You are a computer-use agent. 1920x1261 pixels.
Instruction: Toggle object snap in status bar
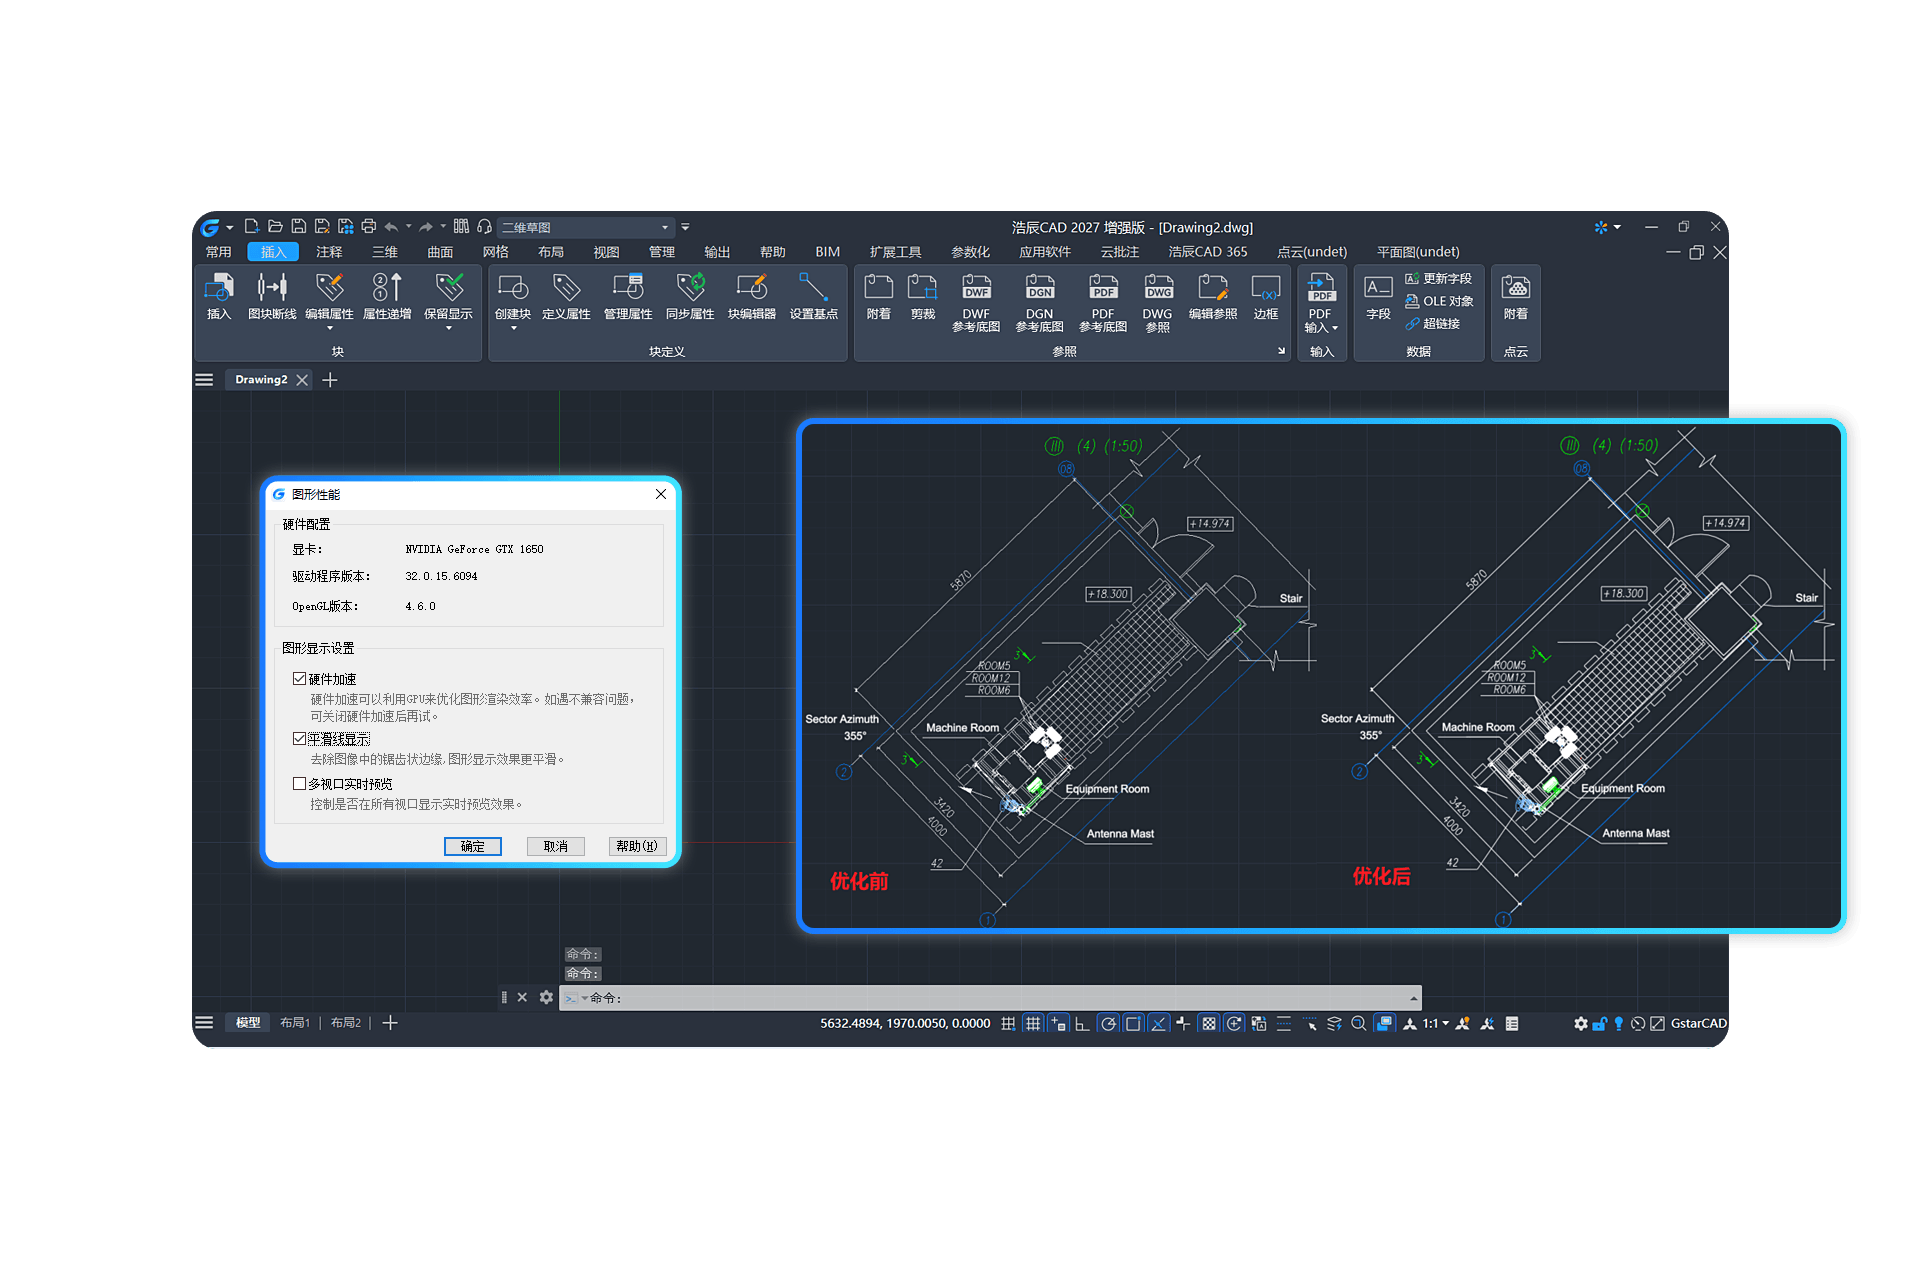click(1133, 1023)
